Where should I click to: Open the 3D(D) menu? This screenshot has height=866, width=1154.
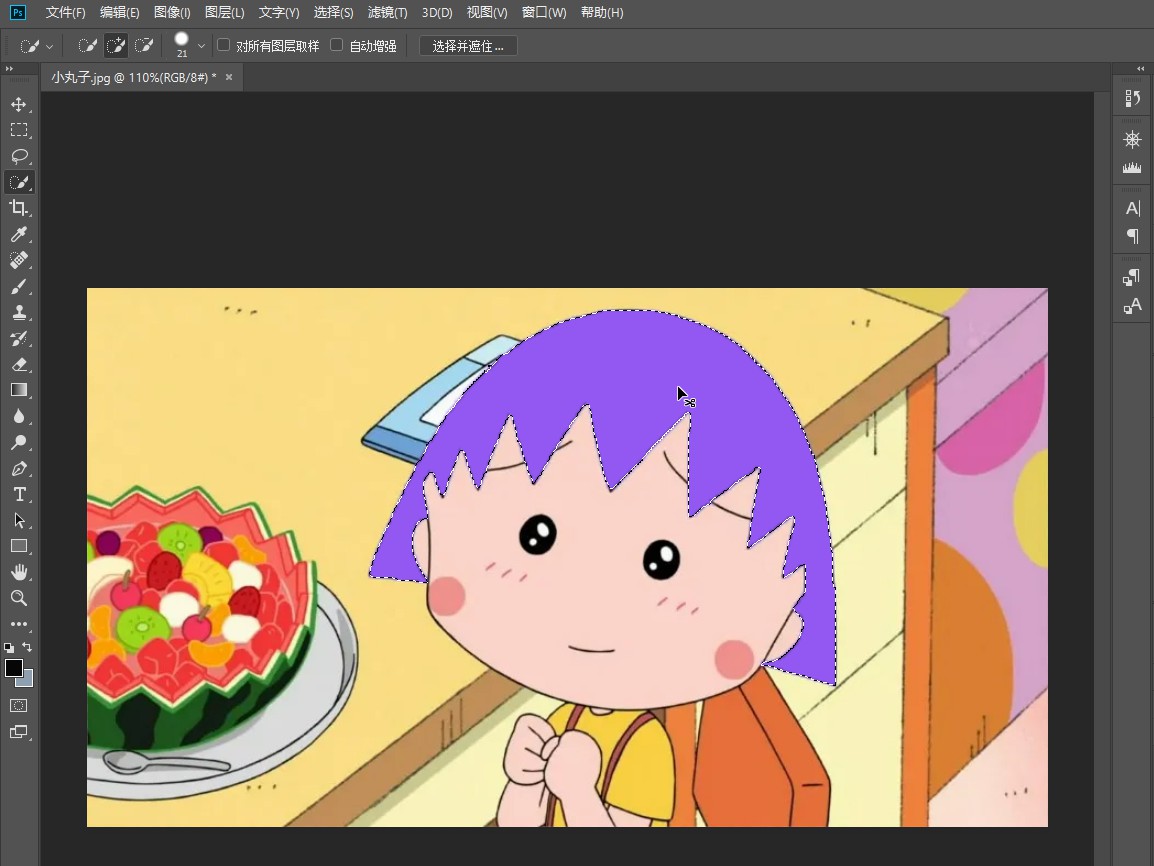[x=437, y=13]
